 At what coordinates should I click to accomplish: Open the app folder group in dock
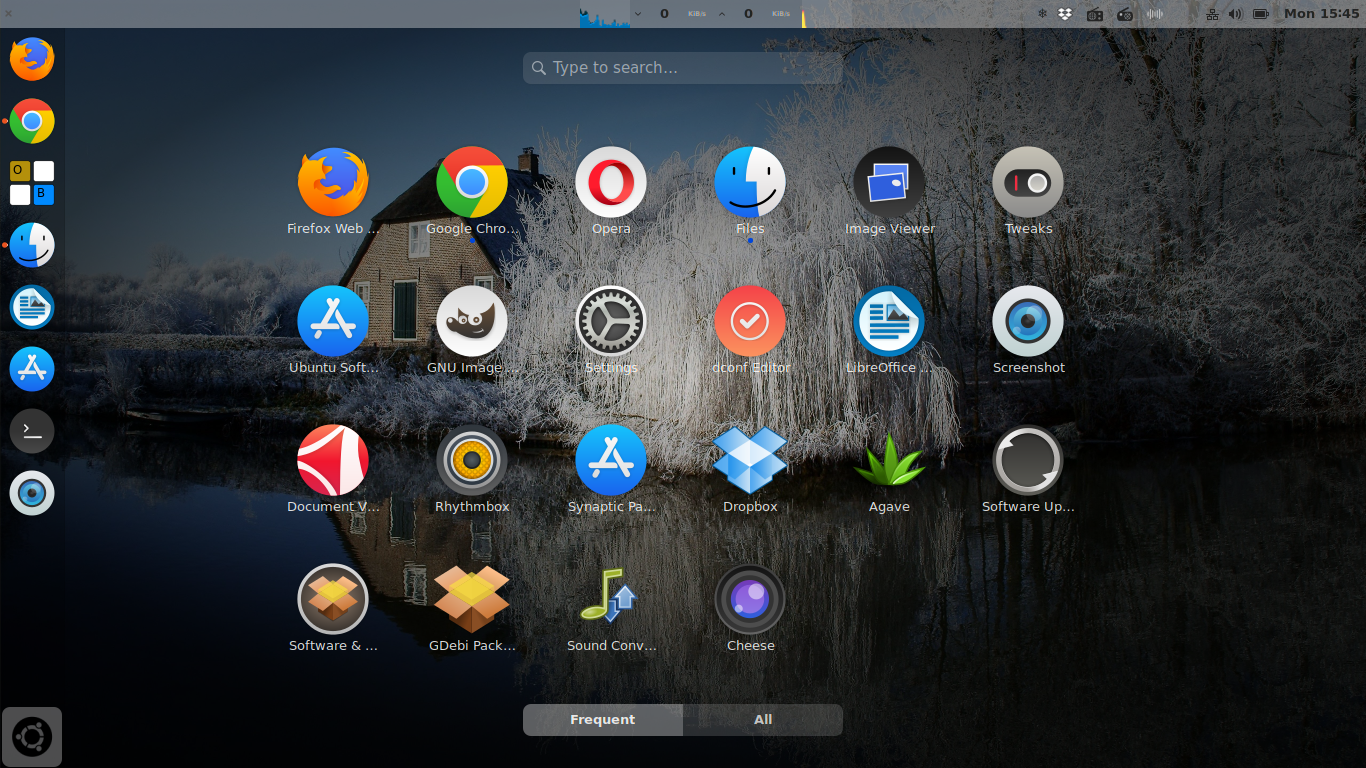pyautogui.click(x=32, y=183)
